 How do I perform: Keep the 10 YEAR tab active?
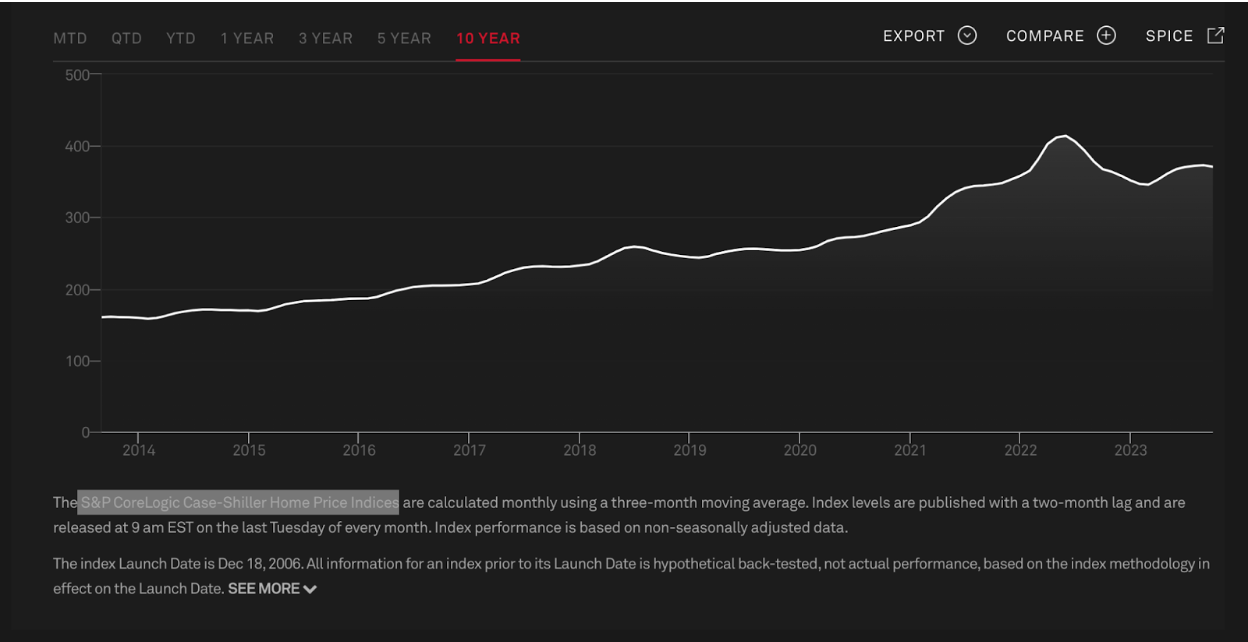point(488,38)
